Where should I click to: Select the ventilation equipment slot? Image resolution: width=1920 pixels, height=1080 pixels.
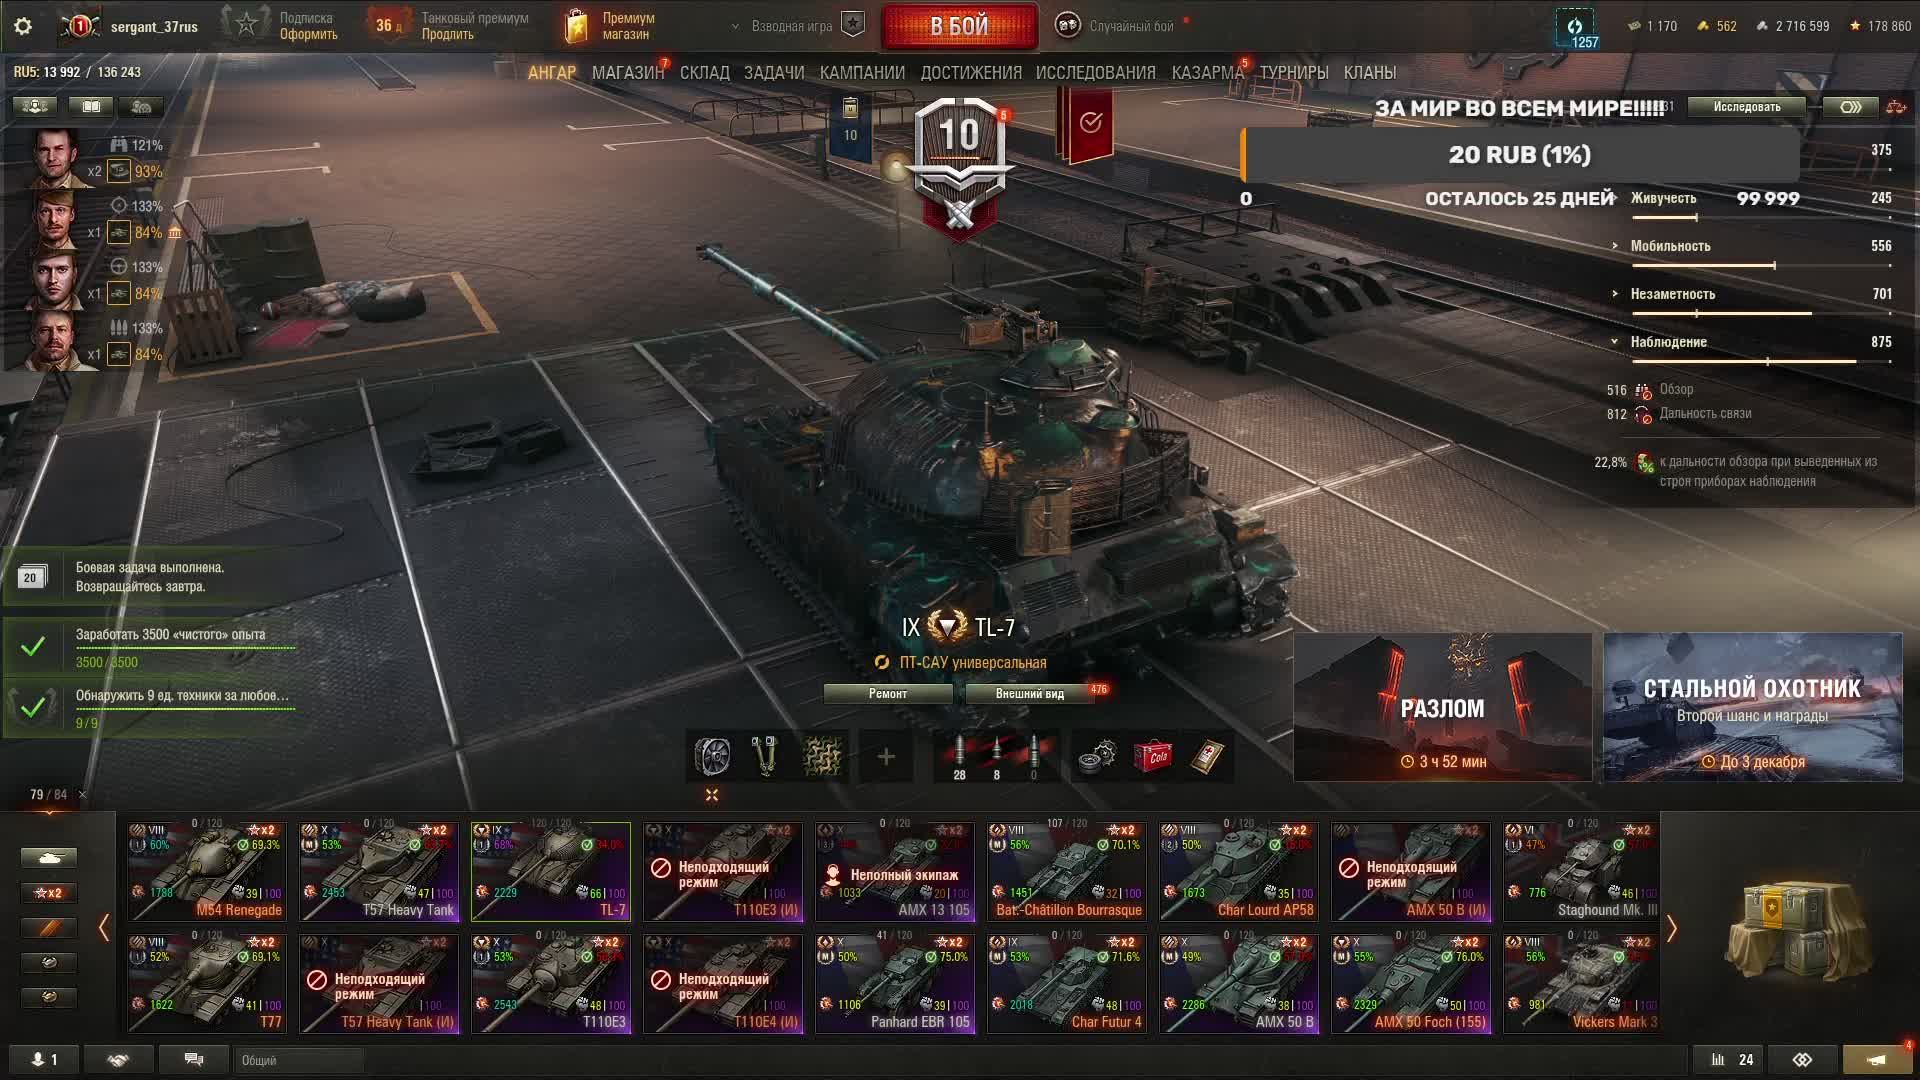coord(712,757)
